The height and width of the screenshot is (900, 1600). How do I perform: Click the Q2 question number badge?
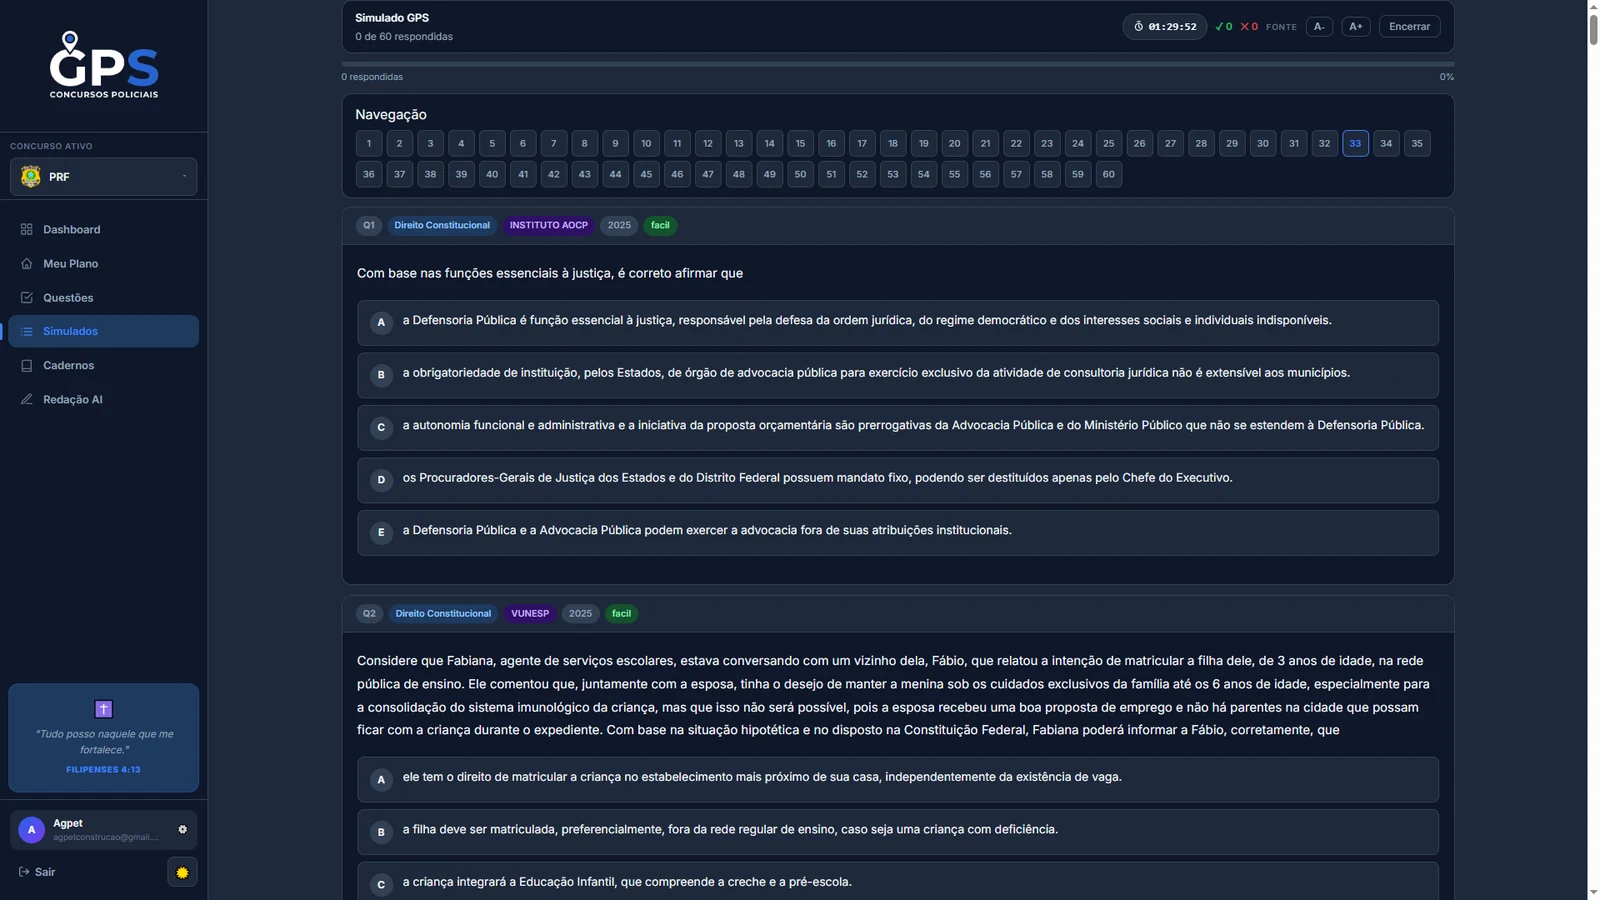(x=369, y=613)
